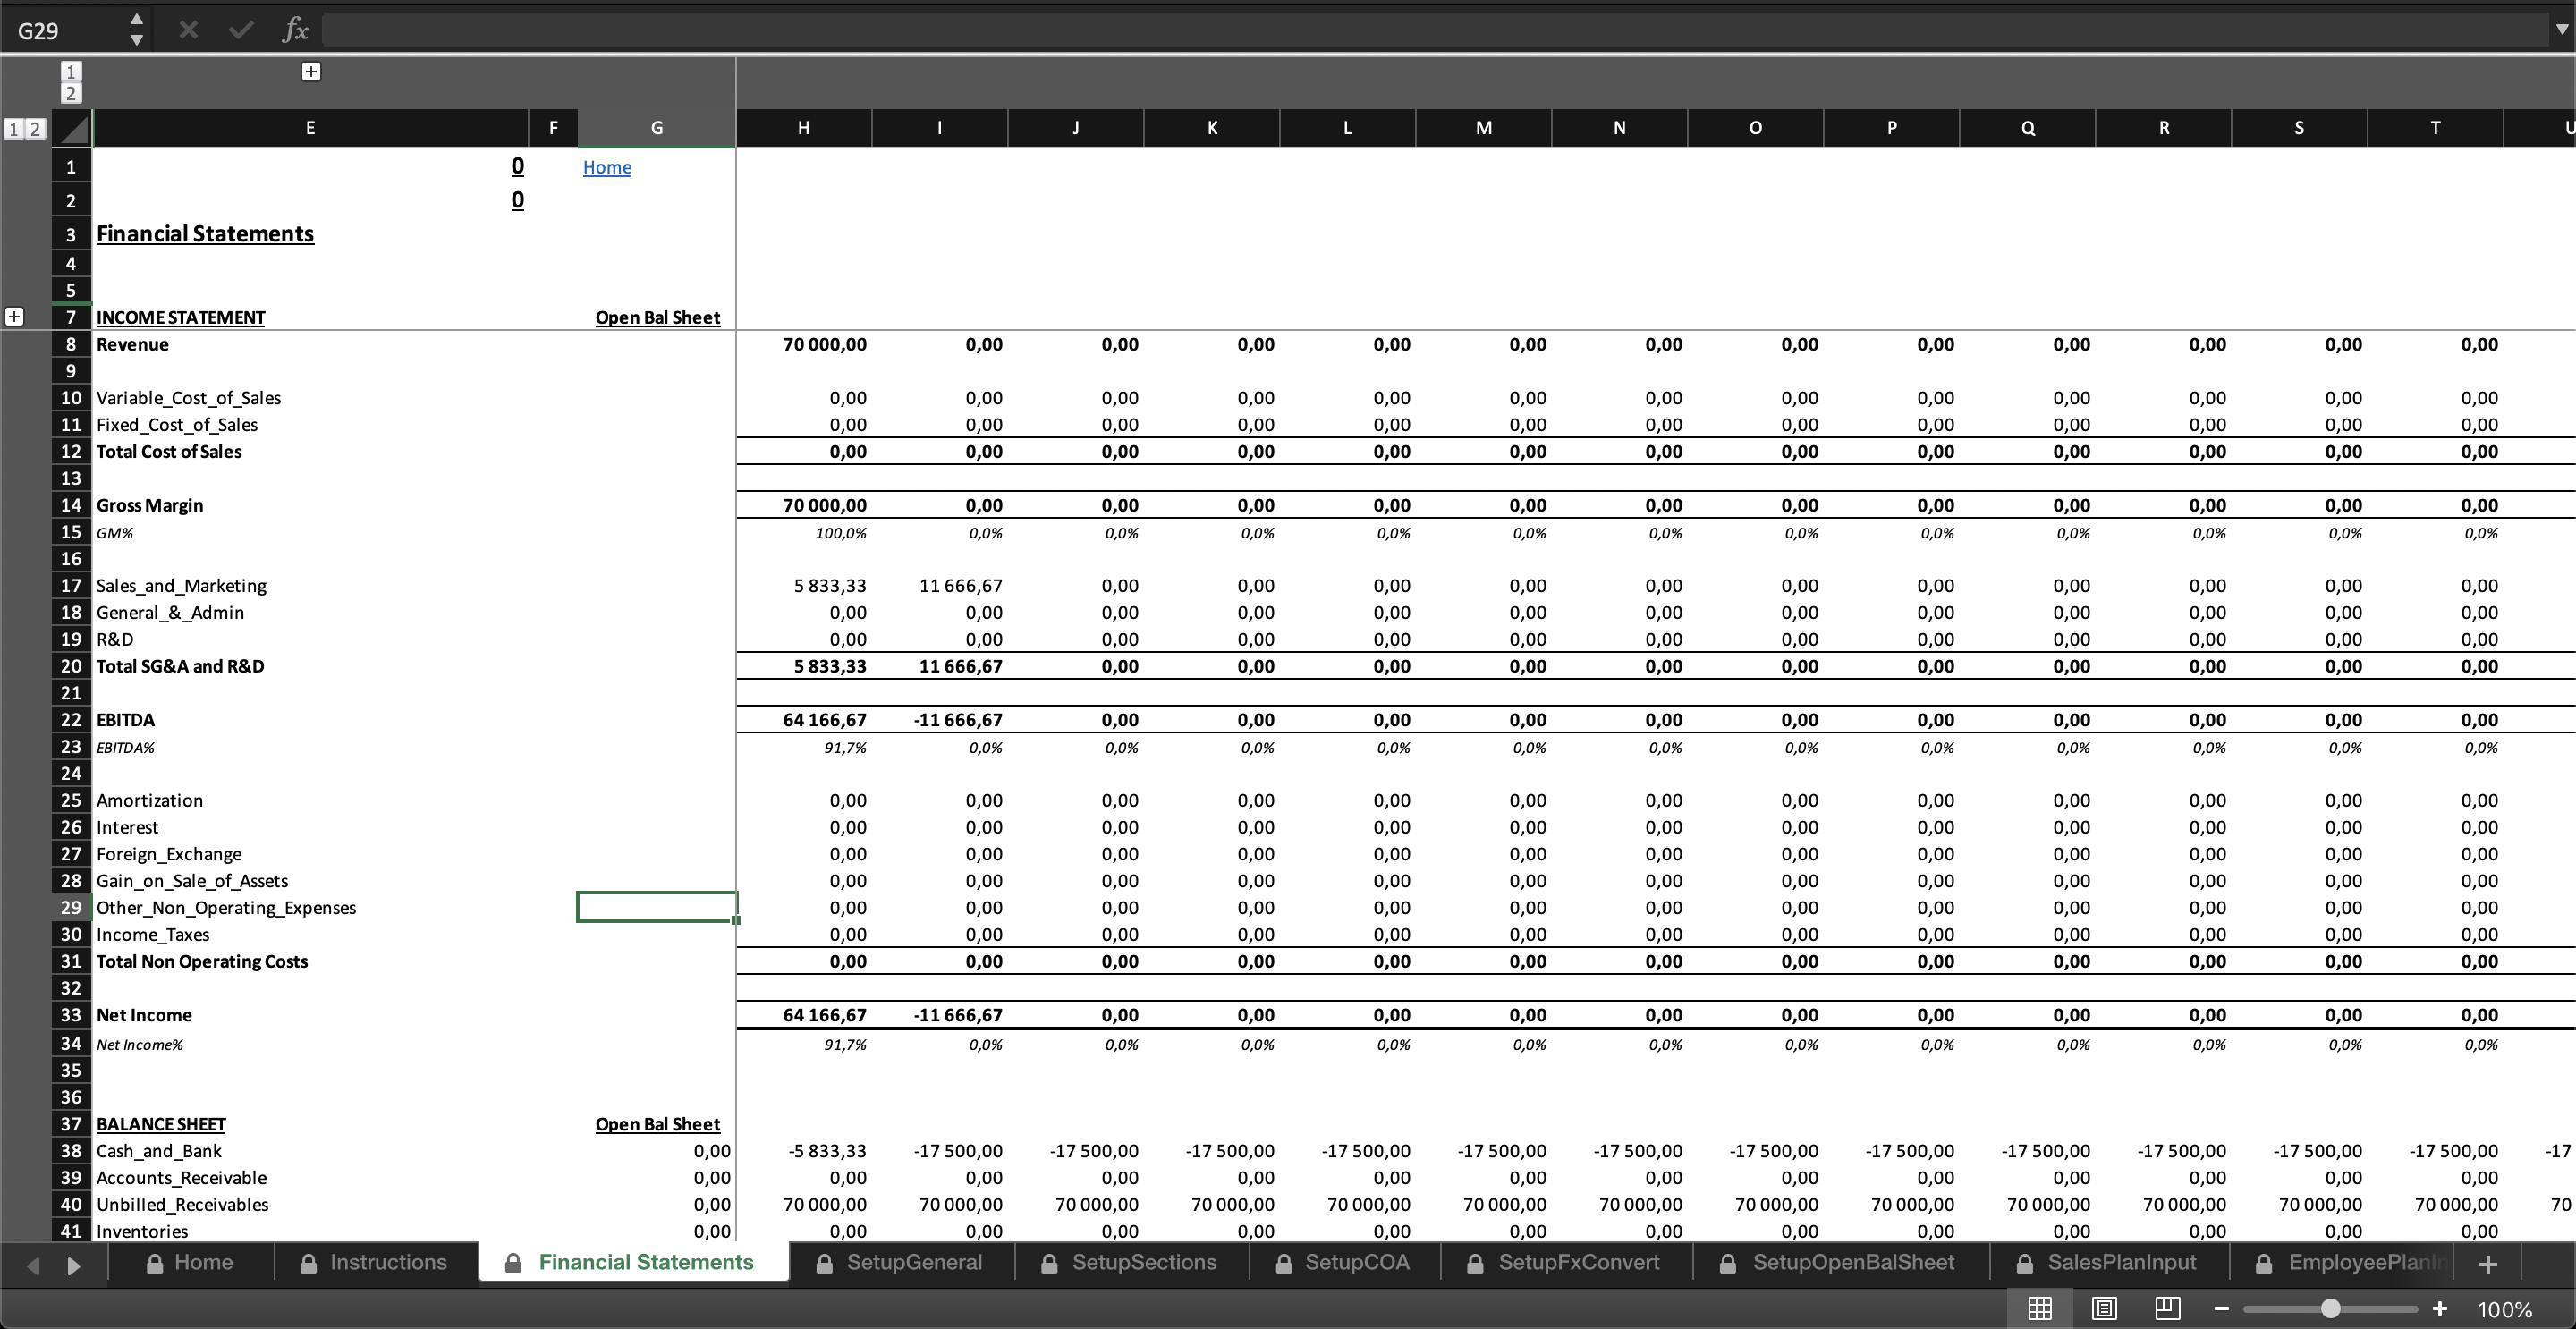2576x1329 pixels.
Task: Click the zoom slider handle
Action: [x=2331, y=1308]
